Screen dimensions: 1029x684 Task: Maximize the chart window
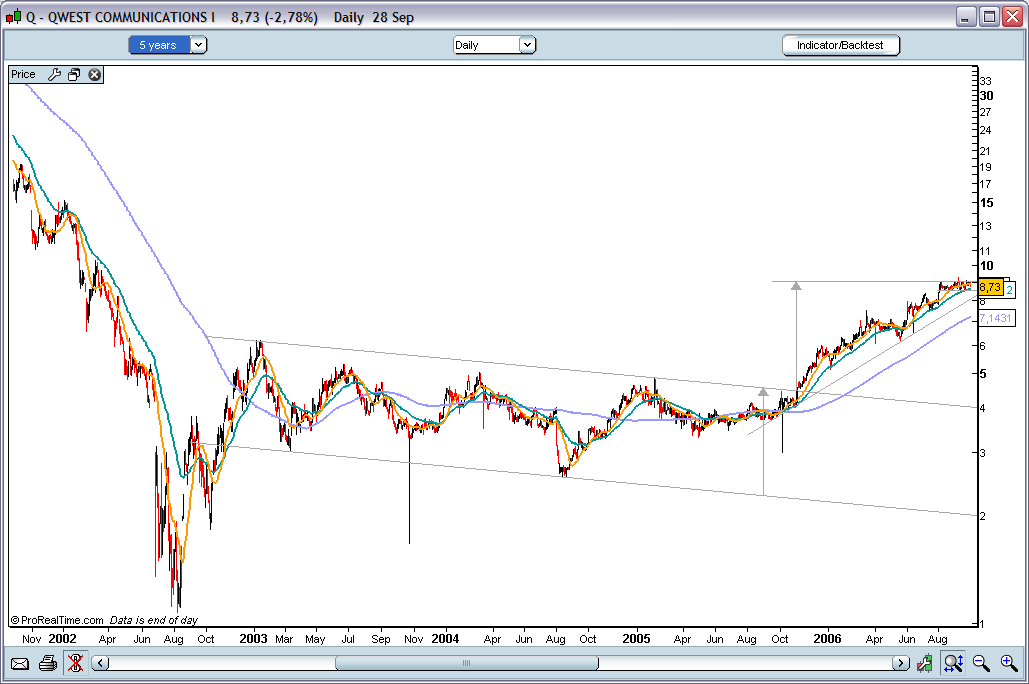(989, 17)
